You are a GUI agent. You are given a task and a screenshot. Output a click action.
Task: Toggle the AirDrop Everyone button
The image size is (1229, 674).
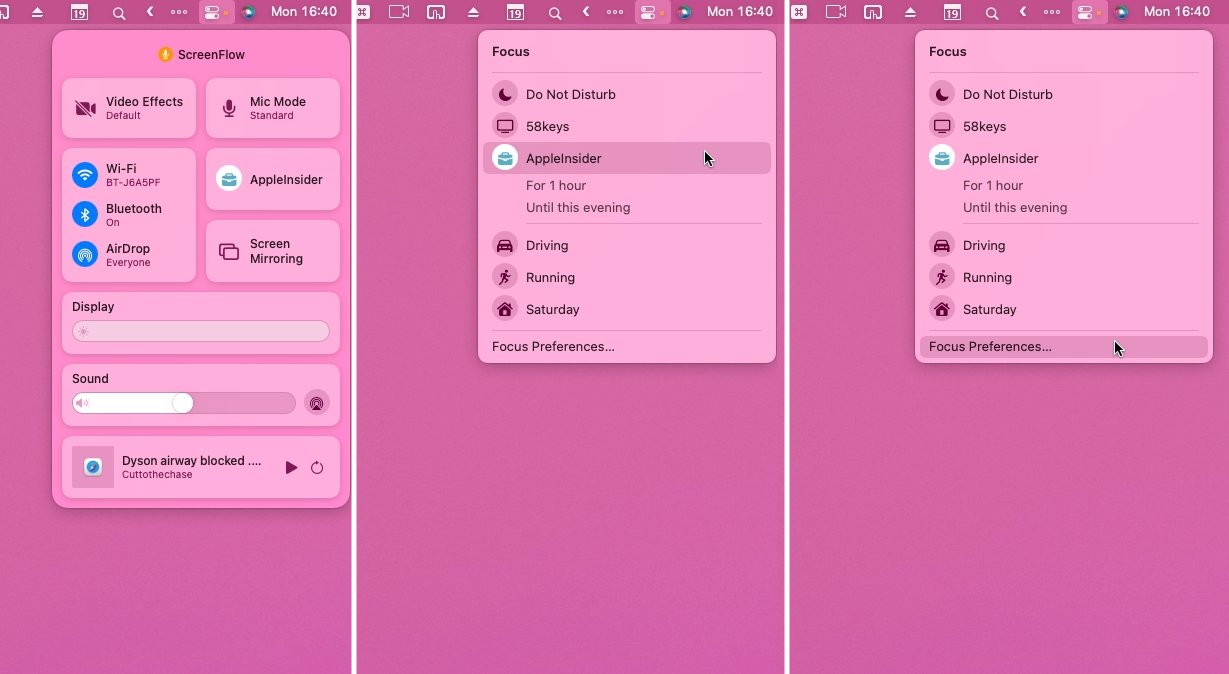pos(85,254)
